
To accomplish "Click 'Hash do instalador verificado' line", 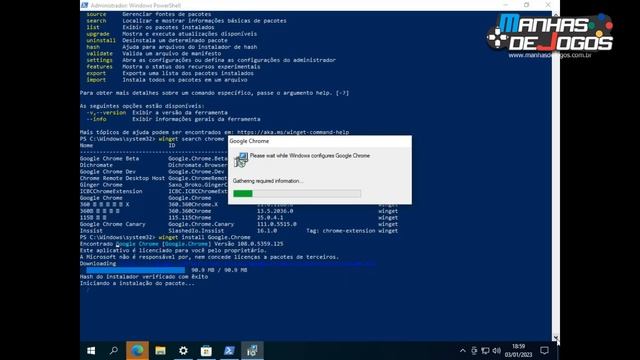I will click(144, 277).
